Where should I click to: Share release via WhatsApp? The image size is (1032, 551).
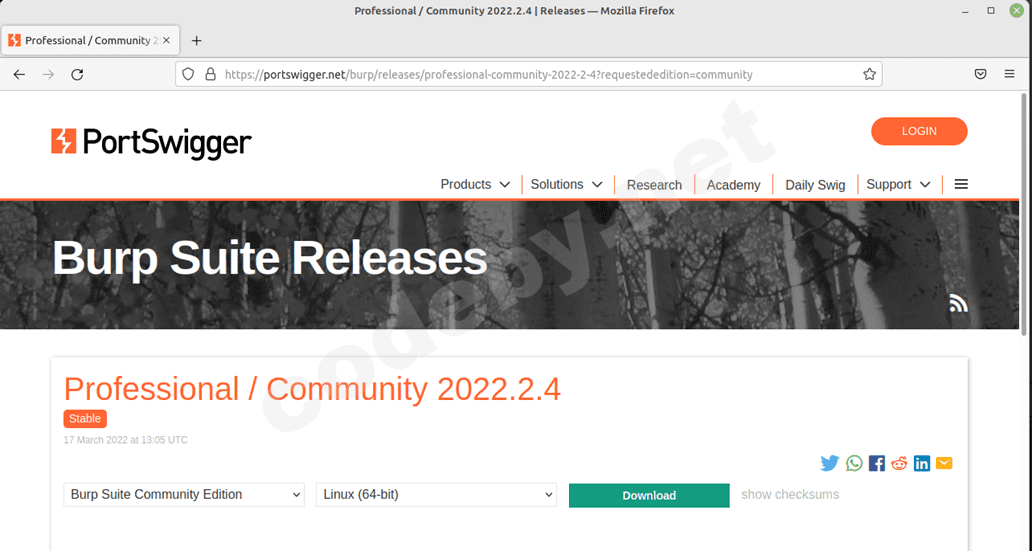(x=854, y=463)
